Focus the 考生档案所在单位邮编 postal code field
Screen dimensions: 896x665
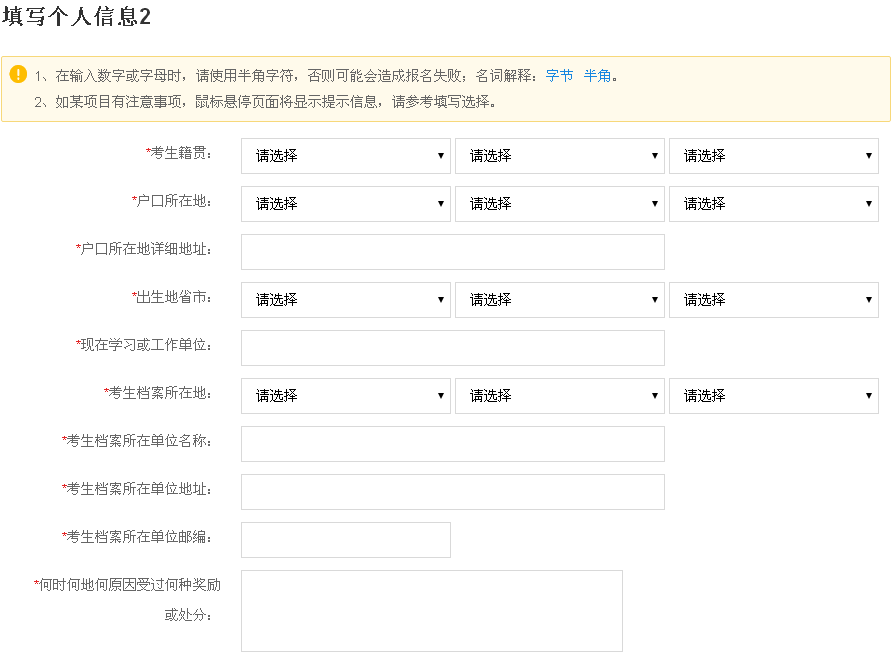(345, 540)
